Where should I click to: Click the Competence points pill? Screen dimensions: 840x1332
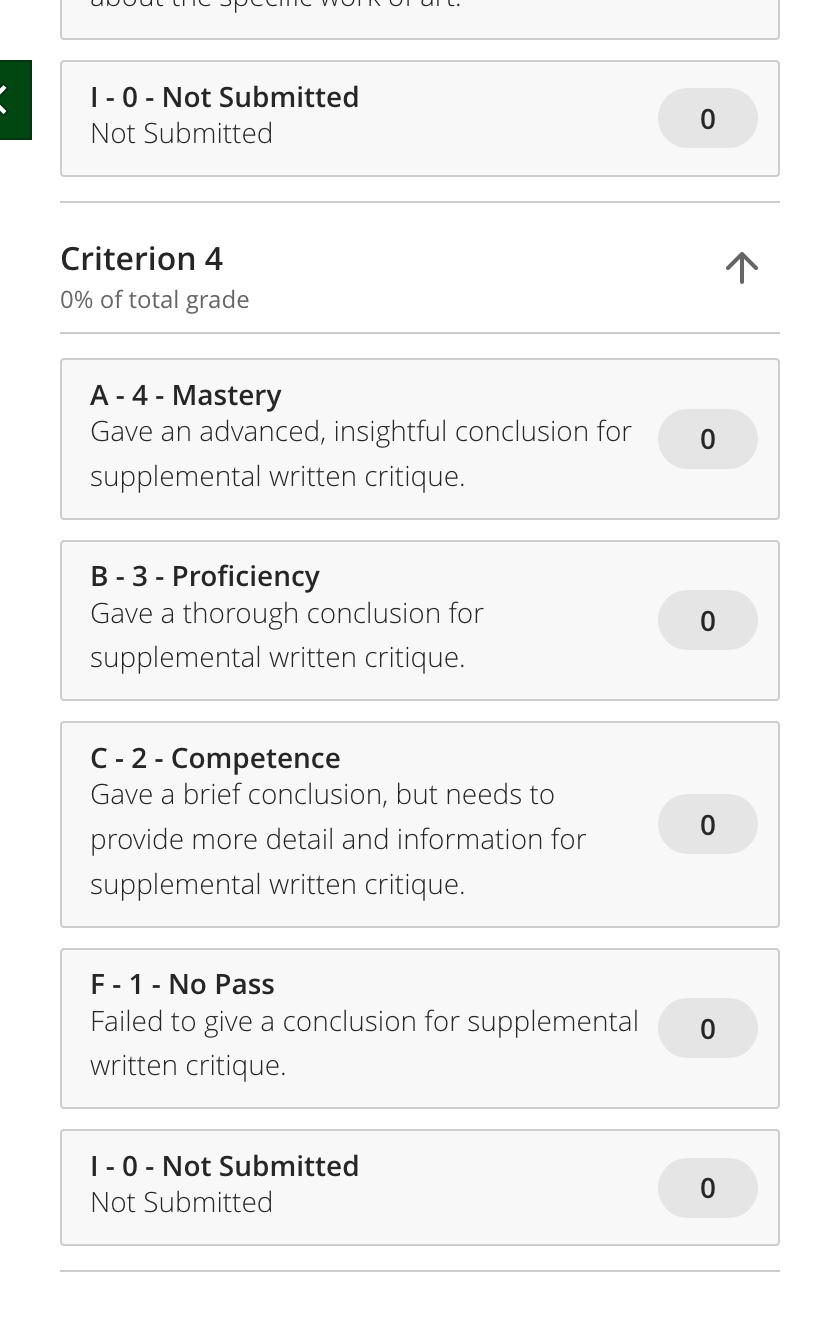[708, 824]
